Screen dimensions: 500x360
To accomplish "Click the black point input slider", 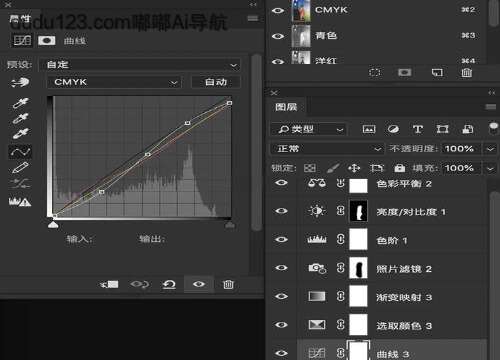I will [53, 225].
